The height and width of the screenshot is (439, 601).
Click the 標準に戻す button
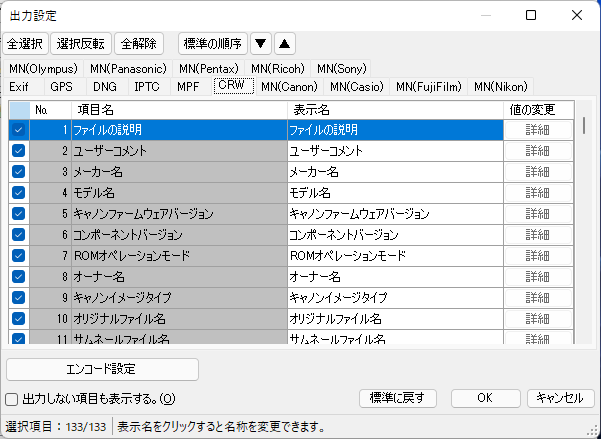point(398,398)
